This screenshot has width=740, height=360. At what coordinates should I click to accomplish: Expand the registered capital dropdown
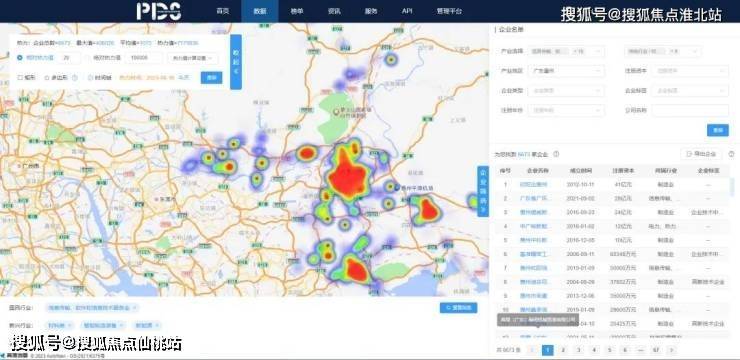pos(690,71)
